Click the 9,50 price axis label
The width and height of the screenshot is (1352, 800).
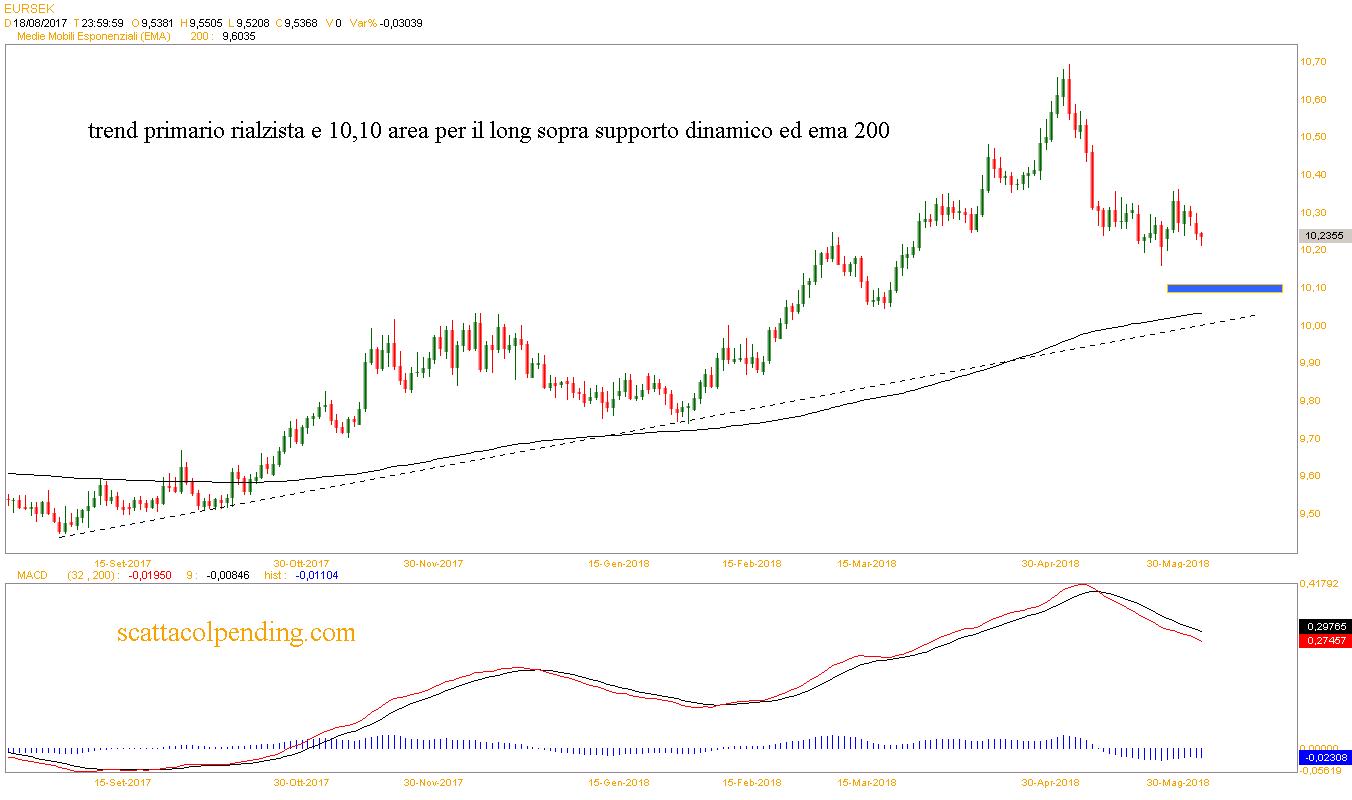[x=1312, y=514]
